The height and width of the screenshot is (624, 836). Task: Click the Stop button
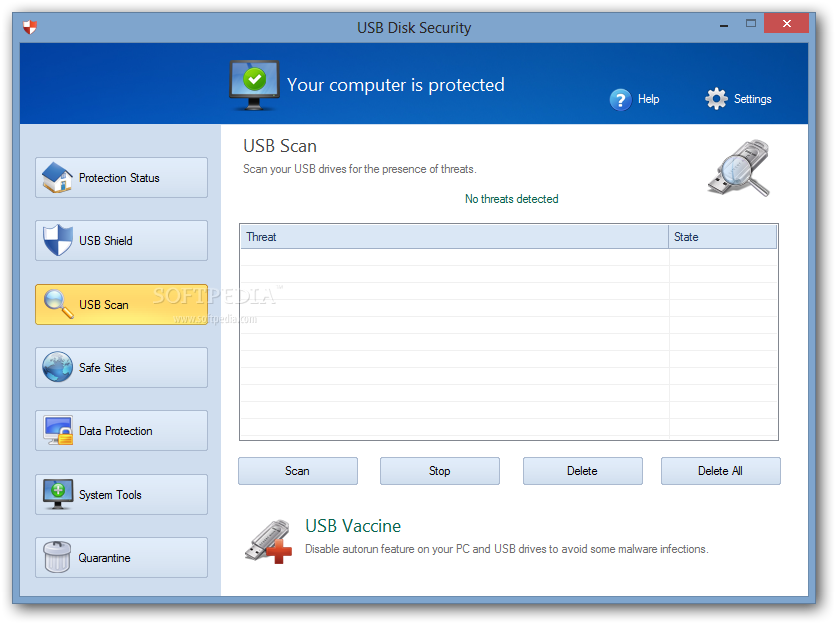(x=440, y=471)
